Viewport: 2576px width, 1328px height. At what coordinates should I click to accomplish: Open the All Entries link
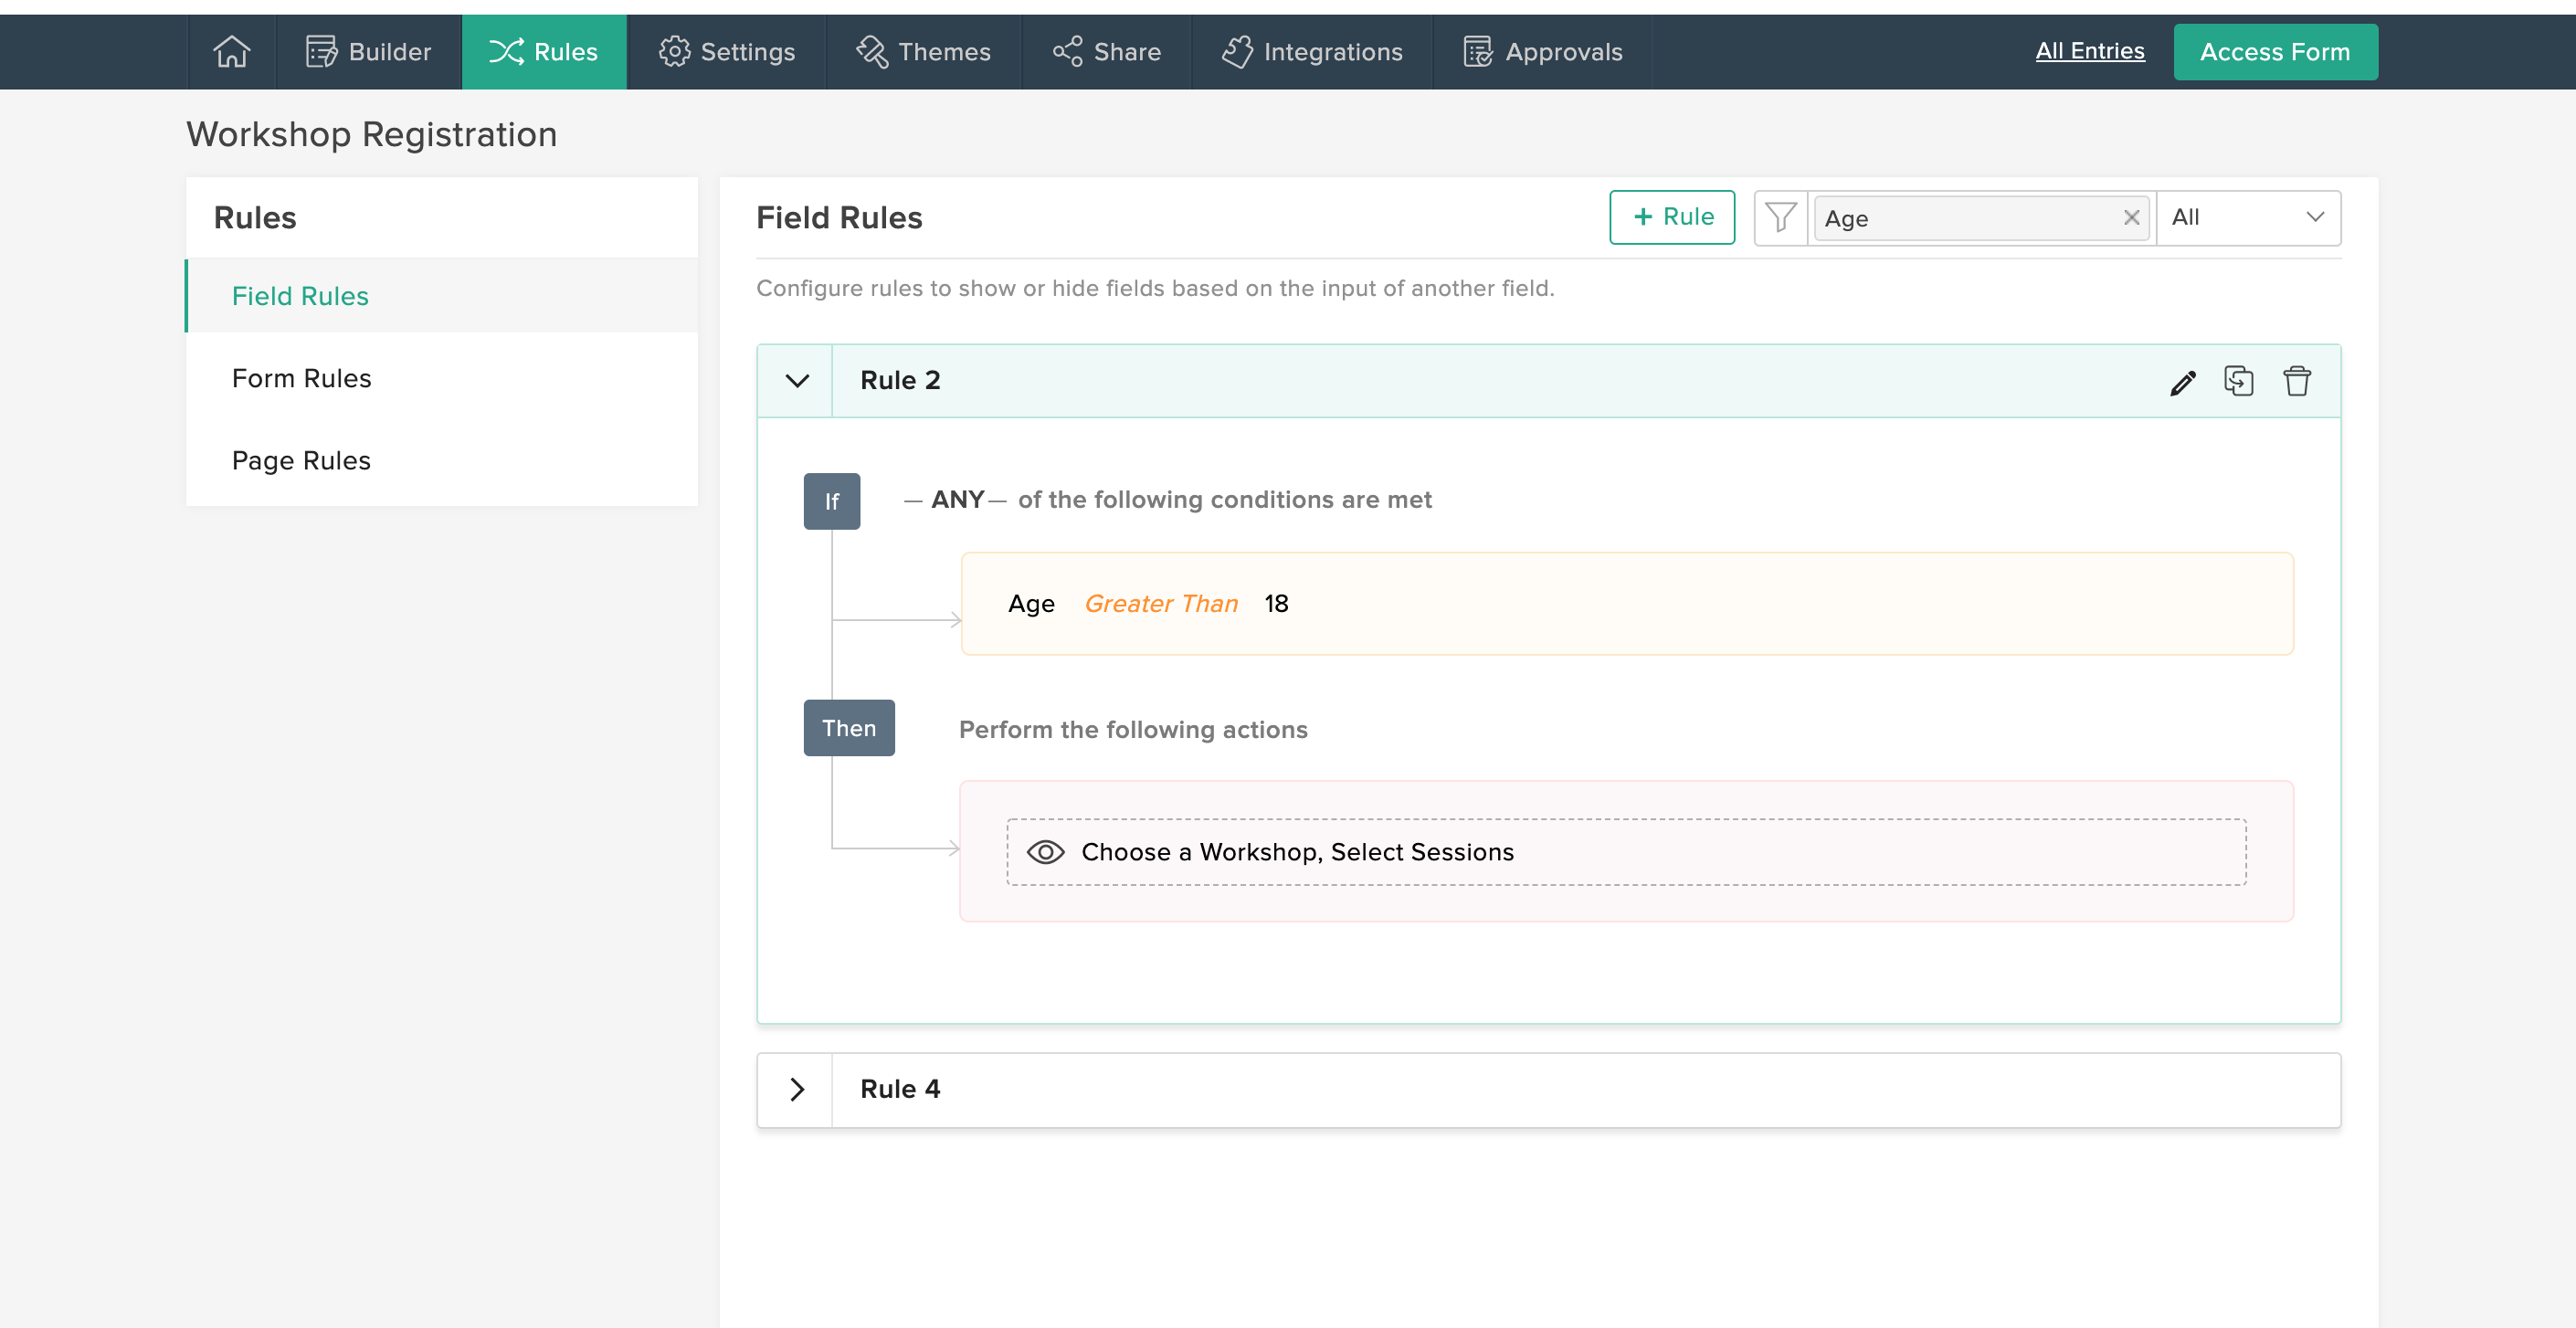pyautogui.click(x=2089, y=51)
